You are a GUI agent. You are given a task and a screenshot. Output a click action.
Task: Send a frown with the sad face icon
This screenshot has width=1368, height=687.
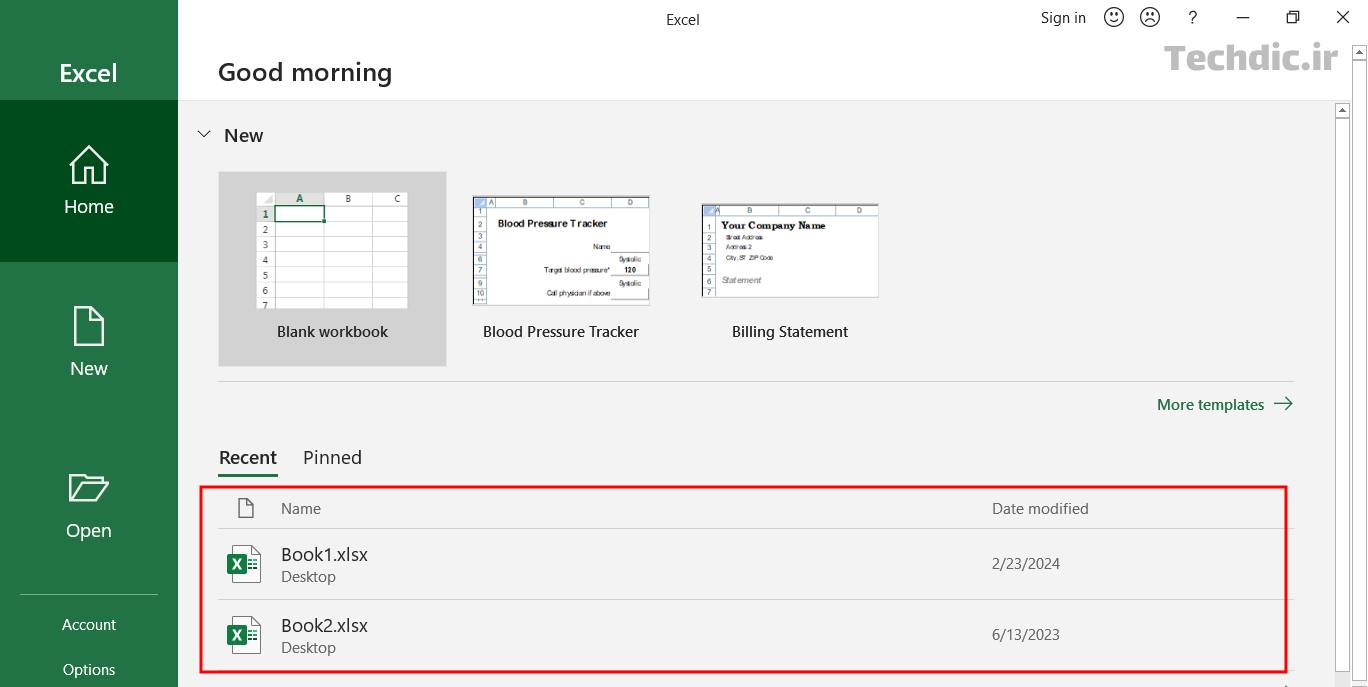click(1150, 17)
